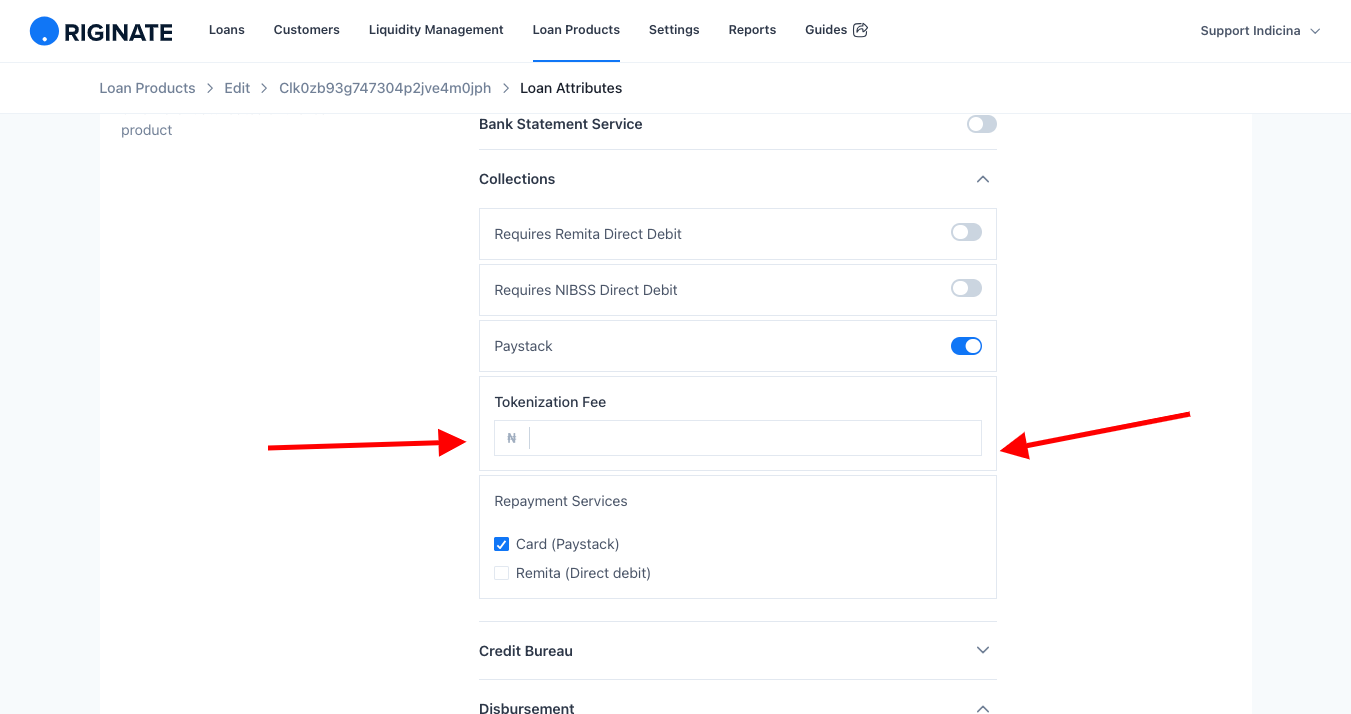Viewport: 1351px width, 714px height.
Task: Open the Settings menu item
Action: click(674, 30)
